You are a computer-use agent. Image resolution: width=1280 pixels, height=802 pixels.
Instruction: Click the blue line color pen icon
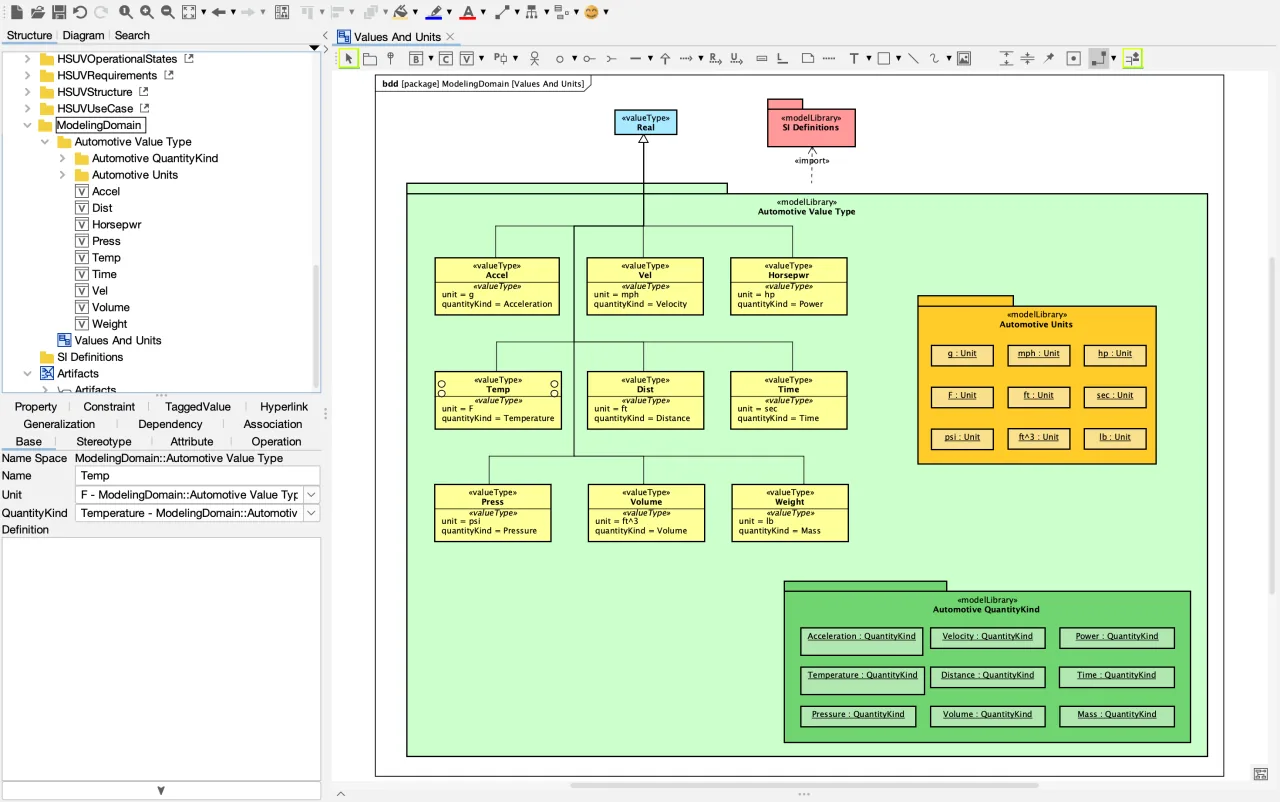point(434,12)
